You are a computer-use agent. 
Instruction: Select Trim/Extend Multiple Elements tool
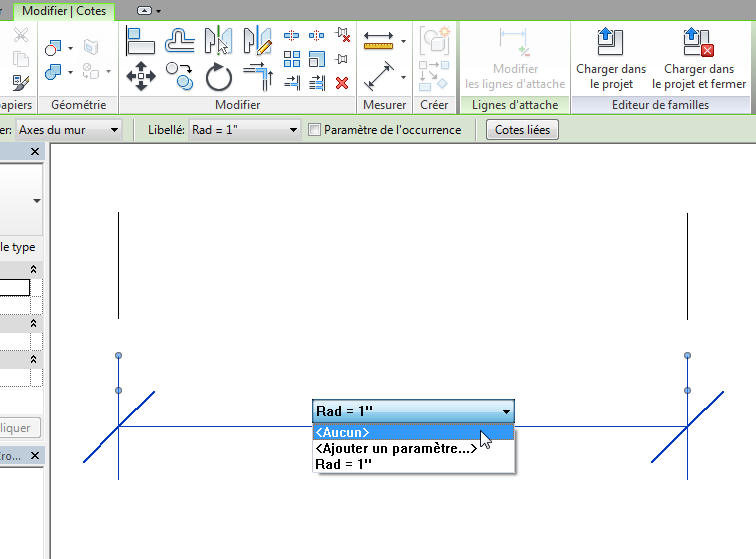(x=317, y=83)
